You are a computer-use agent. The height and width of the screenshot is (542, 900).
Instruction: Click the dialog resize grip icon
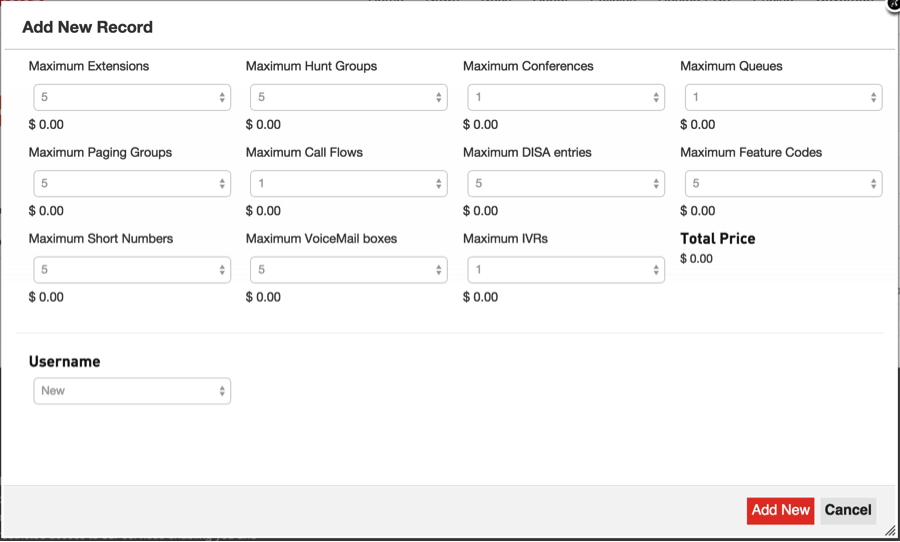point(890,532)
